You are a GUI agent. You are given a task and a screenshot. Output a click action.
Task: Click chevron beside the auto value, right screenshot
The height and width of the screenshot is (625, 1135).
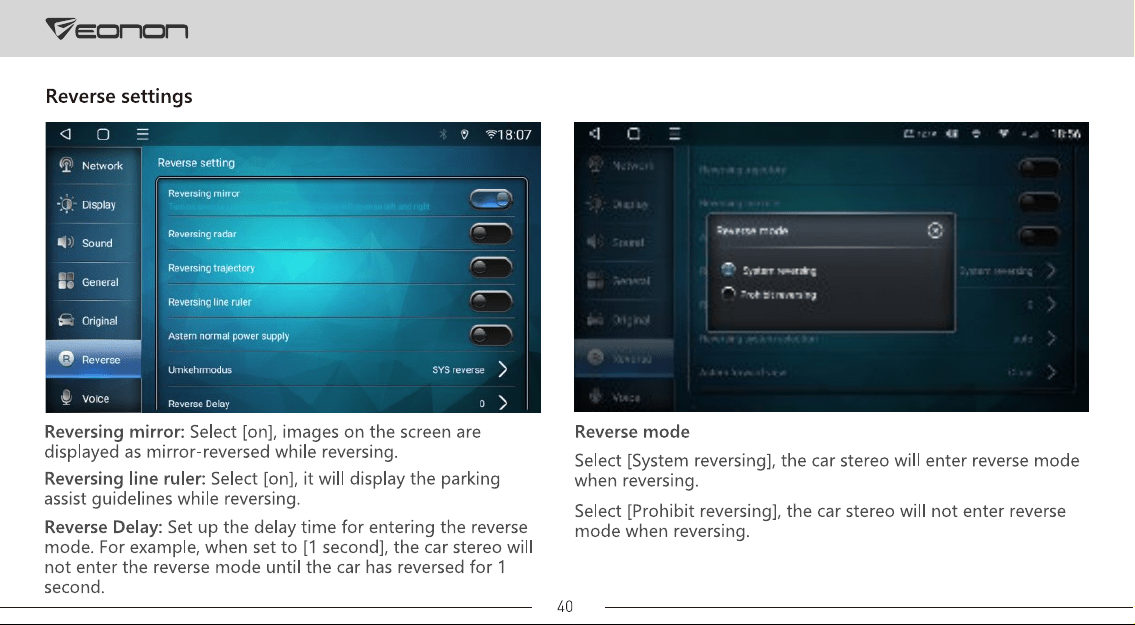pos(1051,338)
